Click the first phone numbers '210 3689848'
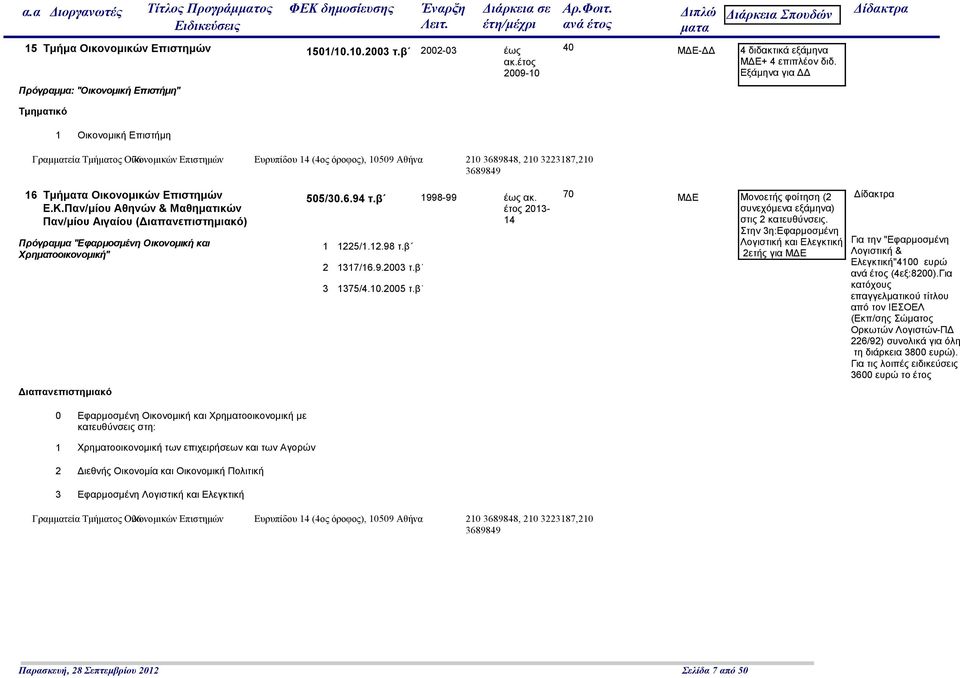Viewport: 960px width, 678px height. coord(529,165)
